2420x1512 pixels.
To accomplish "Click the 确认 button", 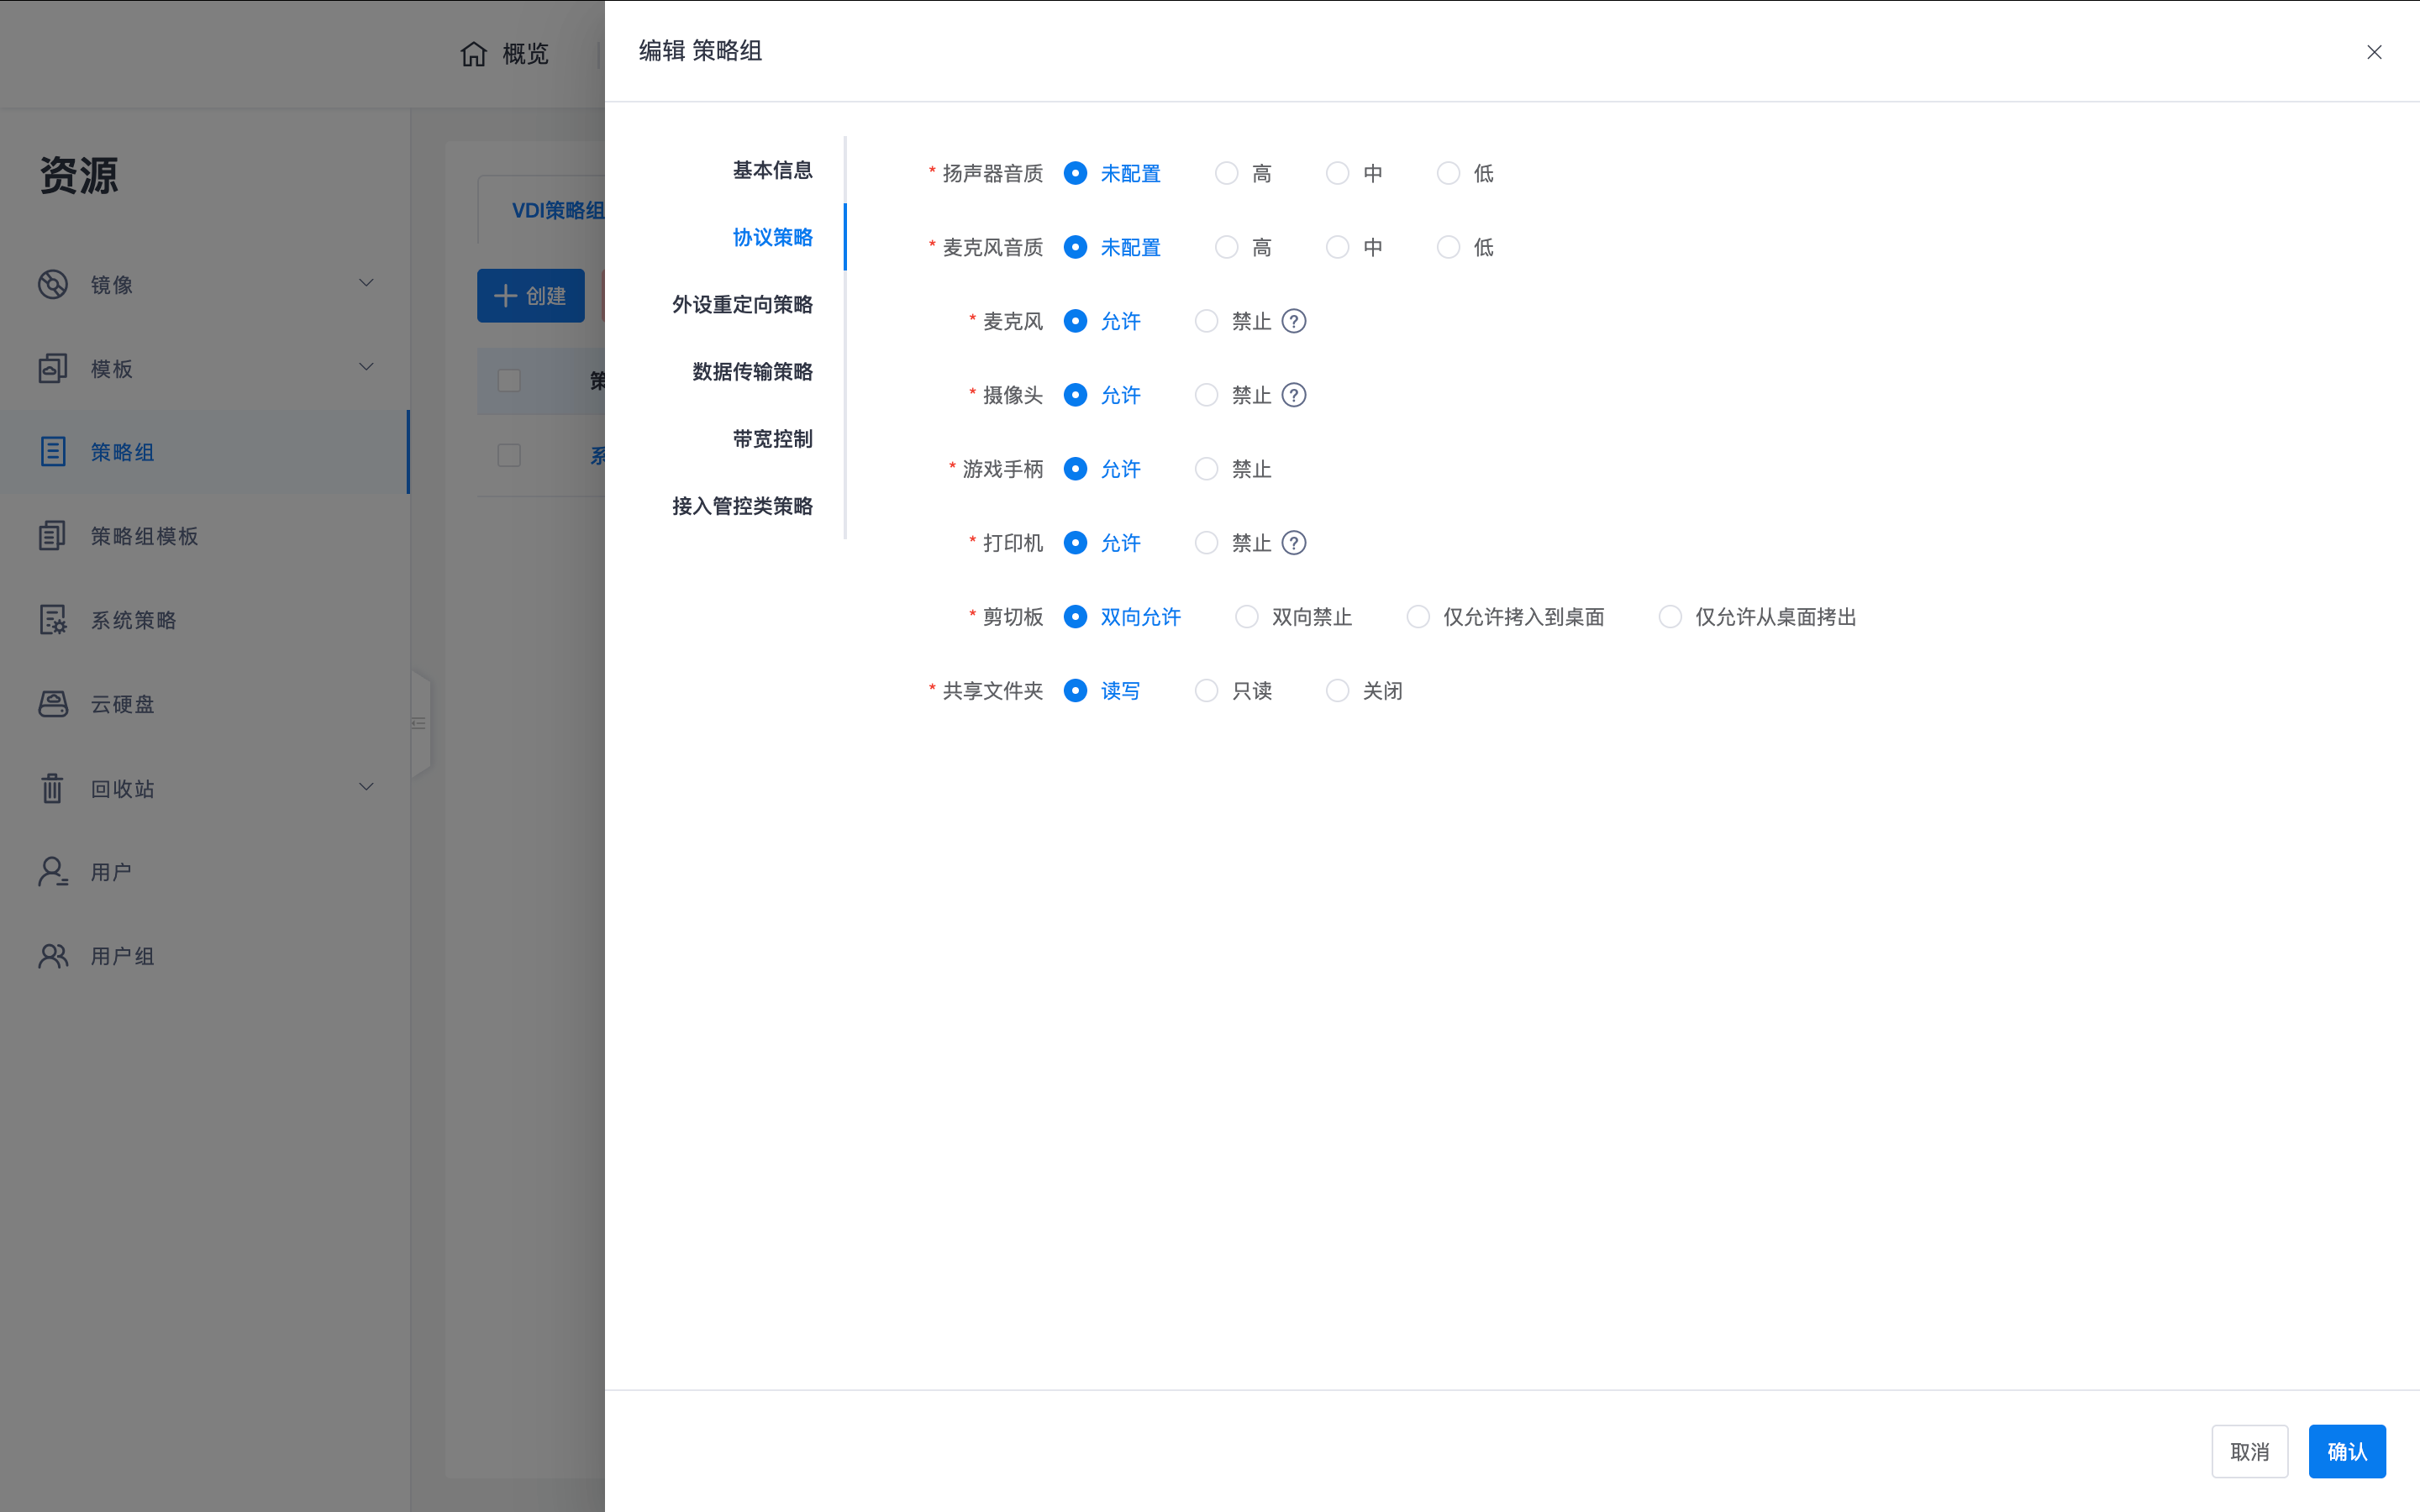I will 2346,1451.
